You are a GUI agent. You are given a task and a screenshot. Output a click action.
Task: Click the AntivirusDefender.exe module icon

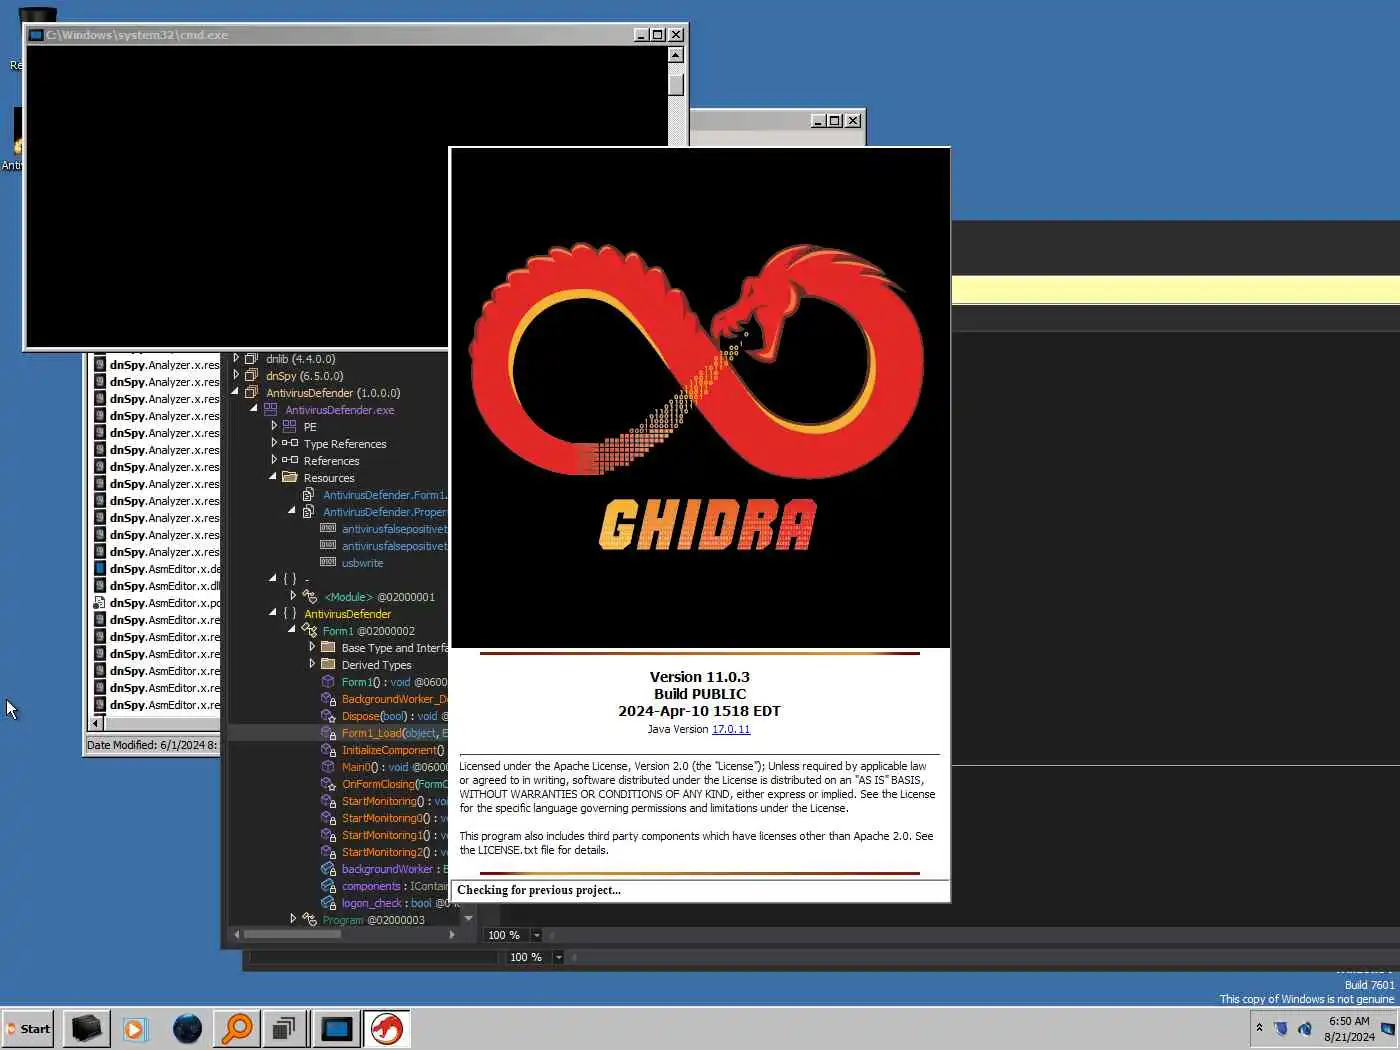click(270, 410)
